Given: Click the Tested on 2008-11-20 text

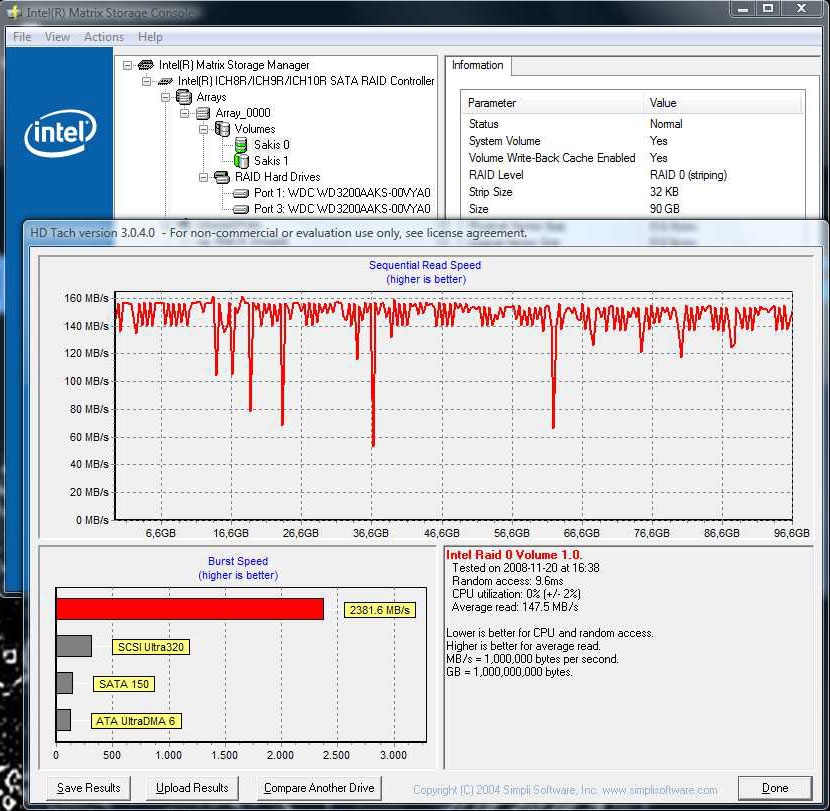Looking at the screenshot, I should coord(526,567).
